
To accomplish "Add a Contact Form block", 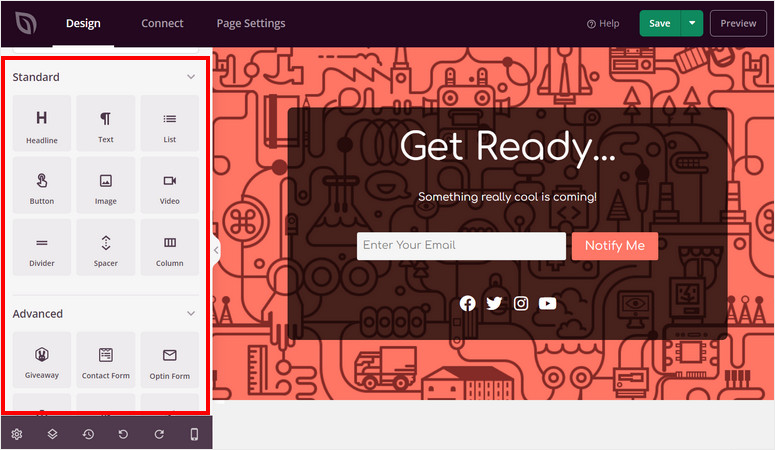I will pos(106,360).
